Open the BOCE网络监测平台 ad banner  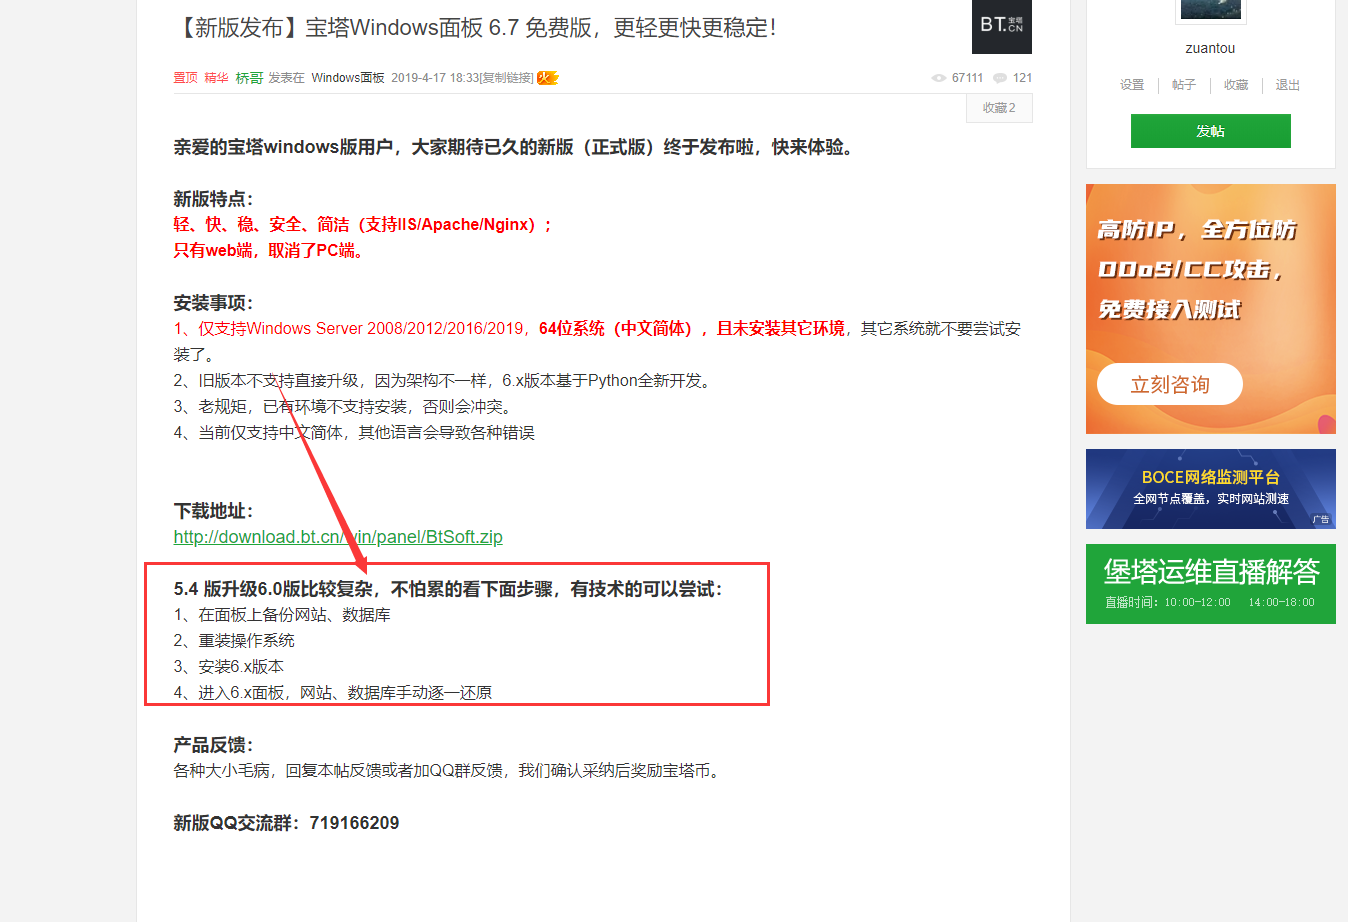(1211, 489)
